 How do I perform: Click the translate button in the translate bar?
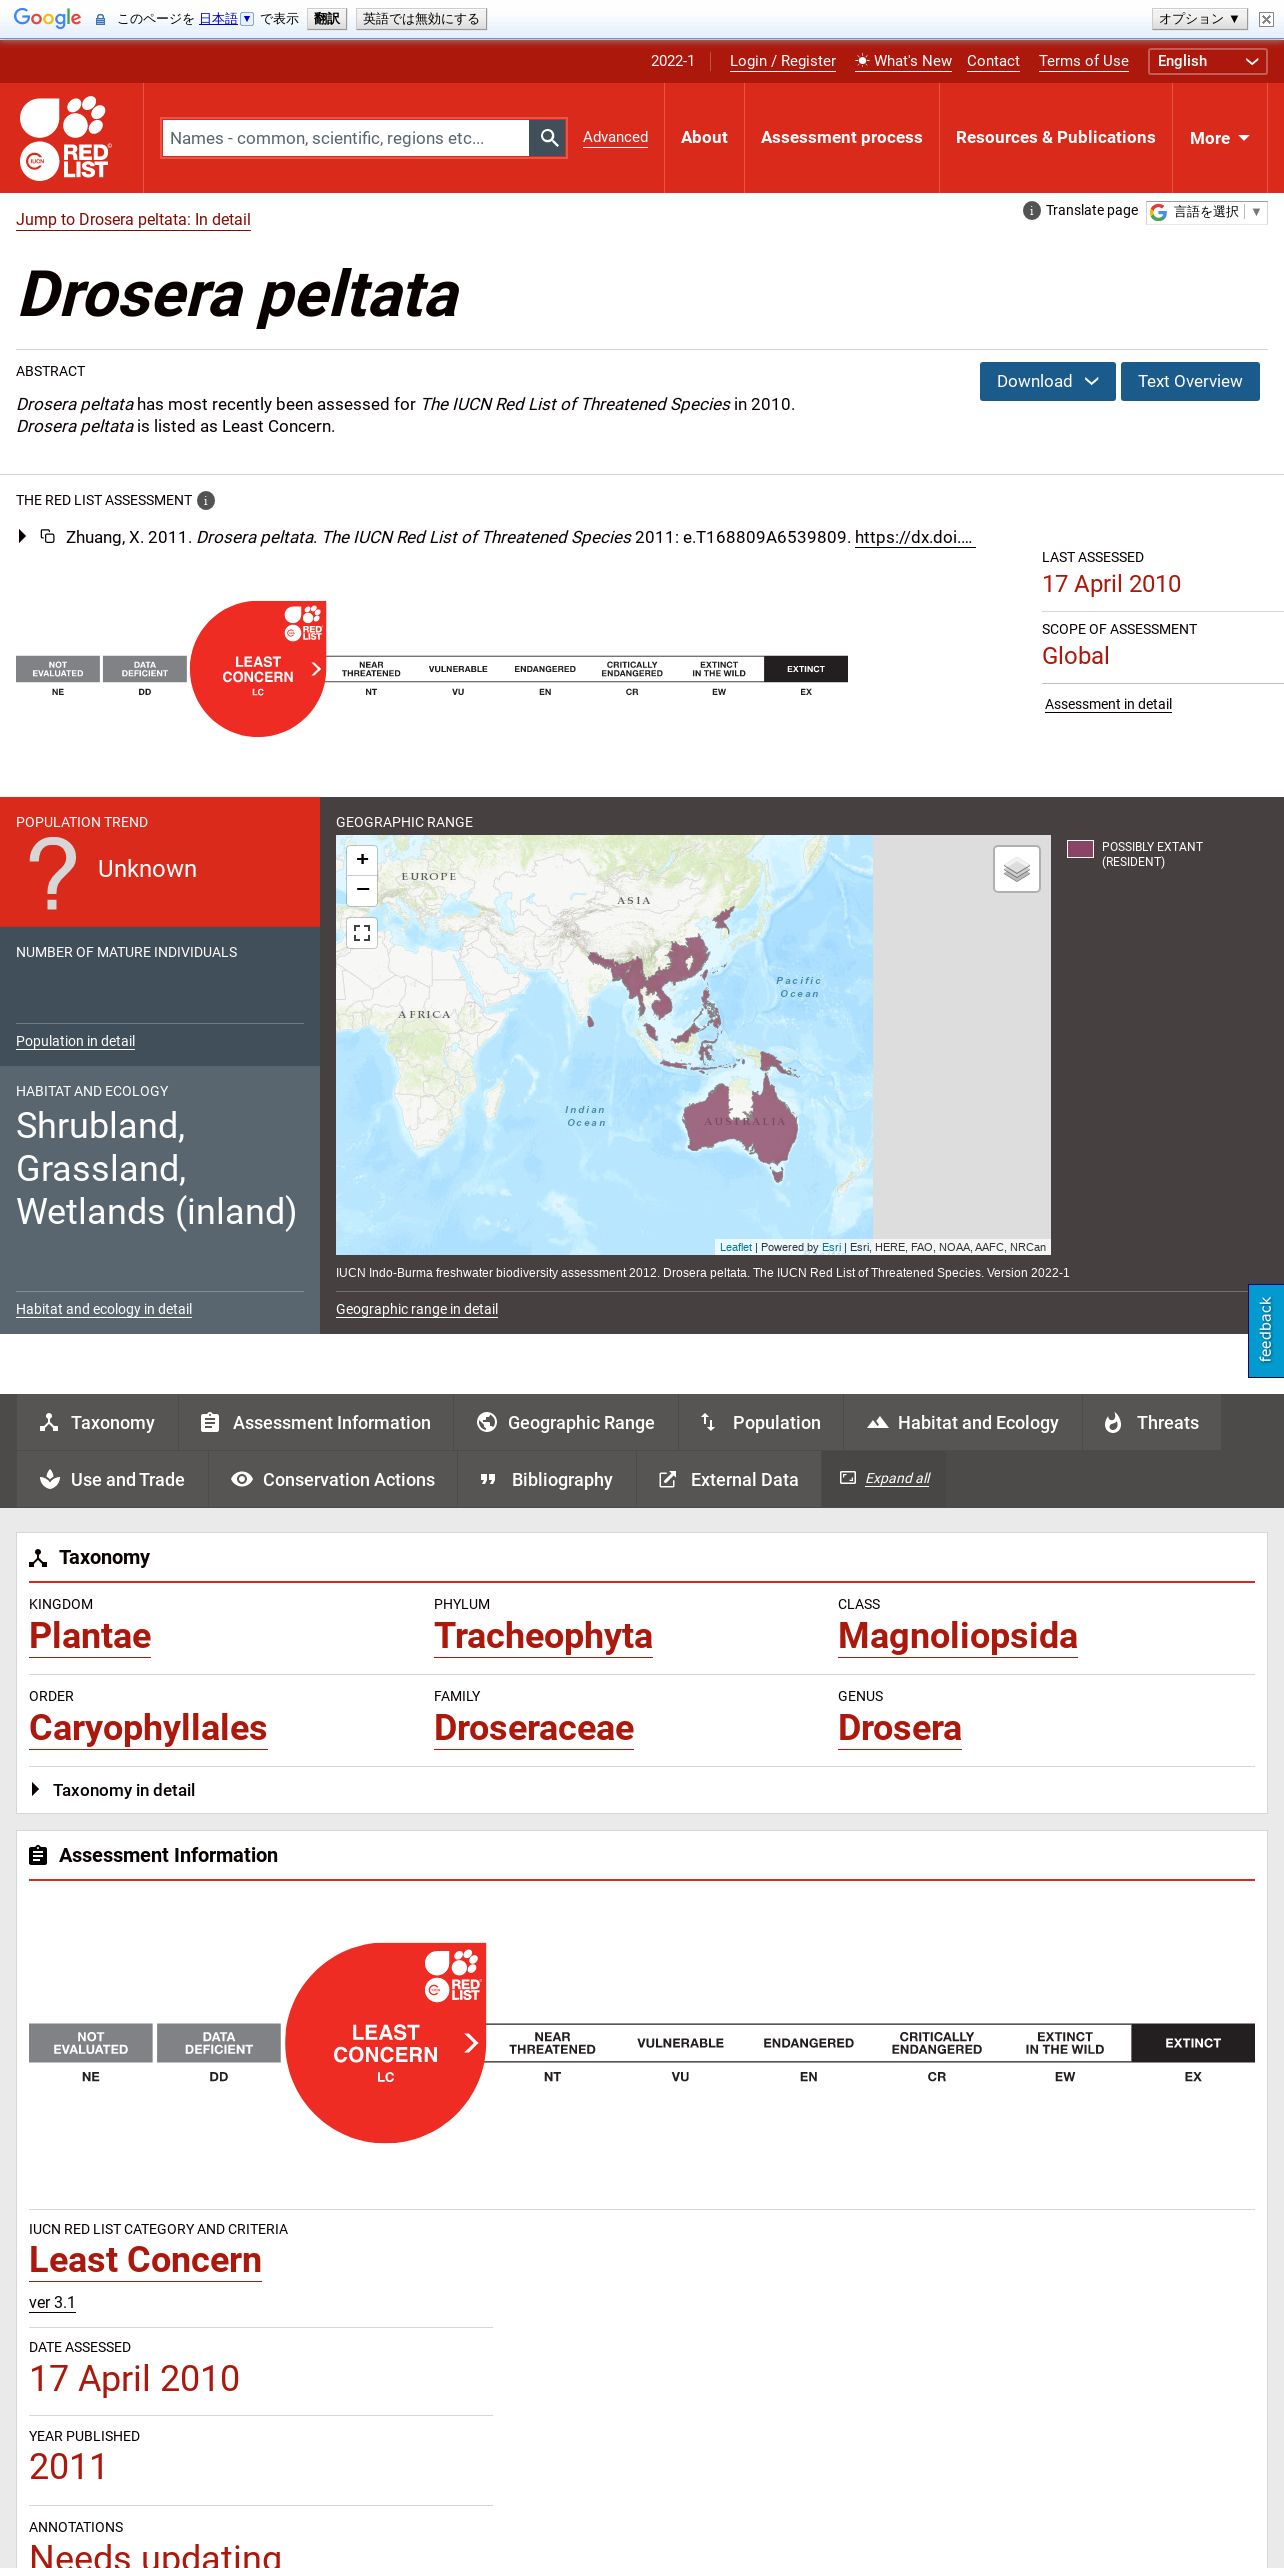coord(327,19)
